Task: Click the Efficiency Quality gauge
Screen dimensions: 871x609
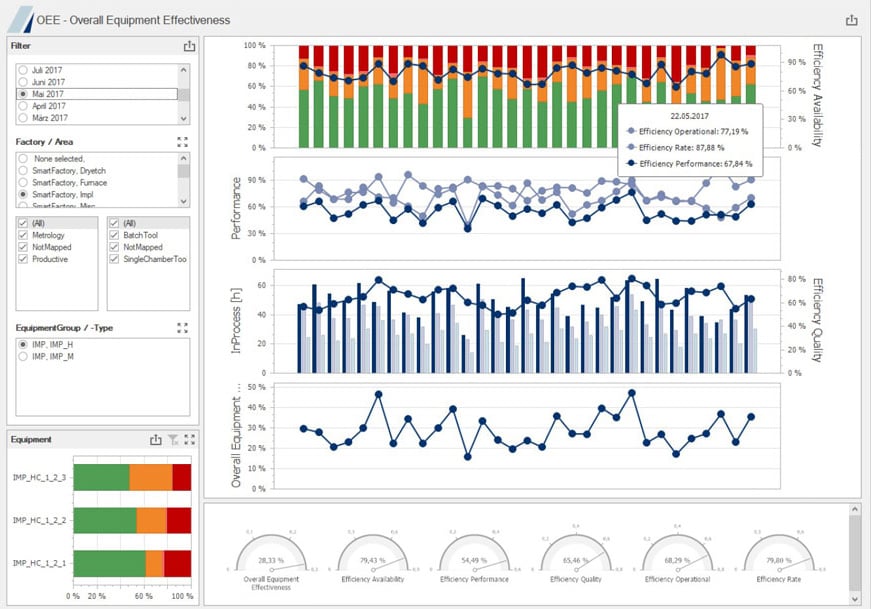Action: 575,553
